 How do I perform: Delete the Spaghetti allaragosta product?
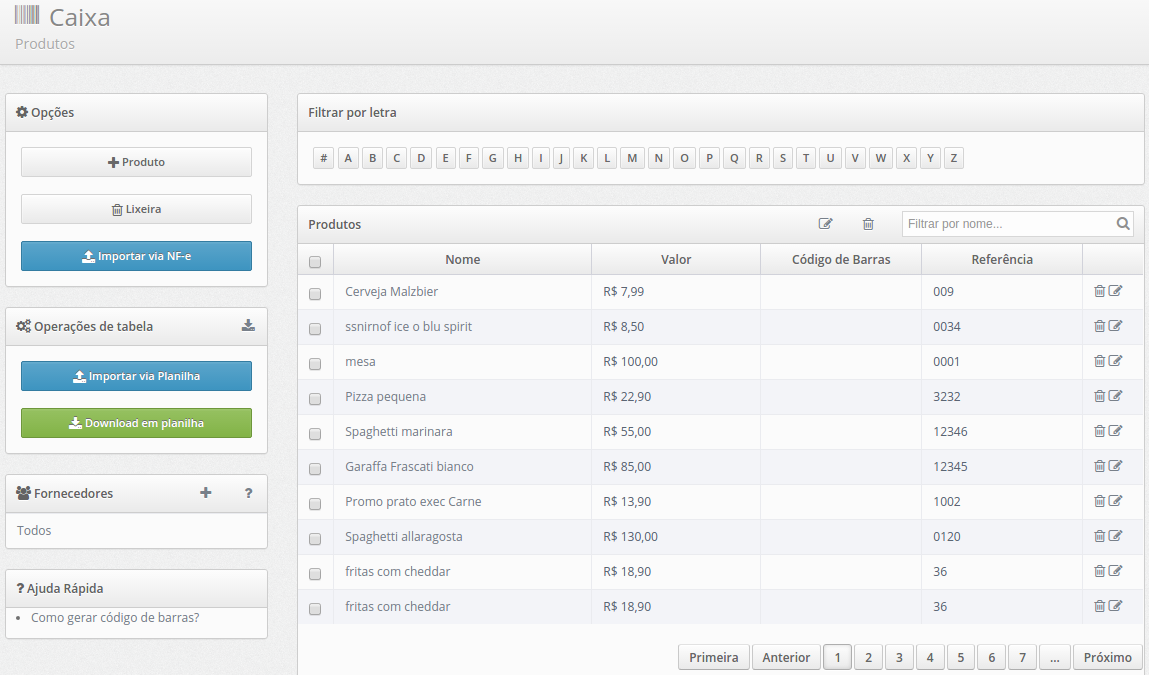point(1099,536)
